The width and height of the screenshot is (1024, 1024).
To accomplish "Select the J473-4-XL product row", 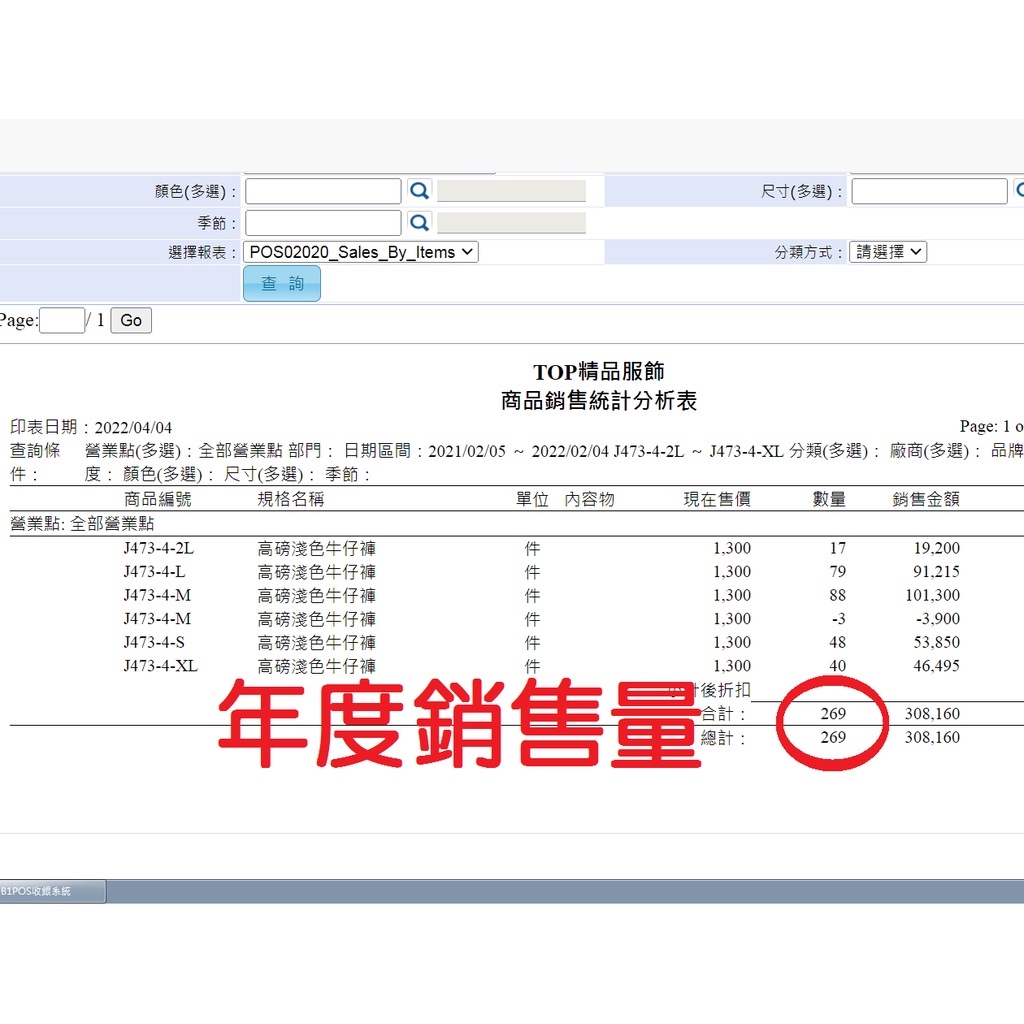I will pos(160,666).
